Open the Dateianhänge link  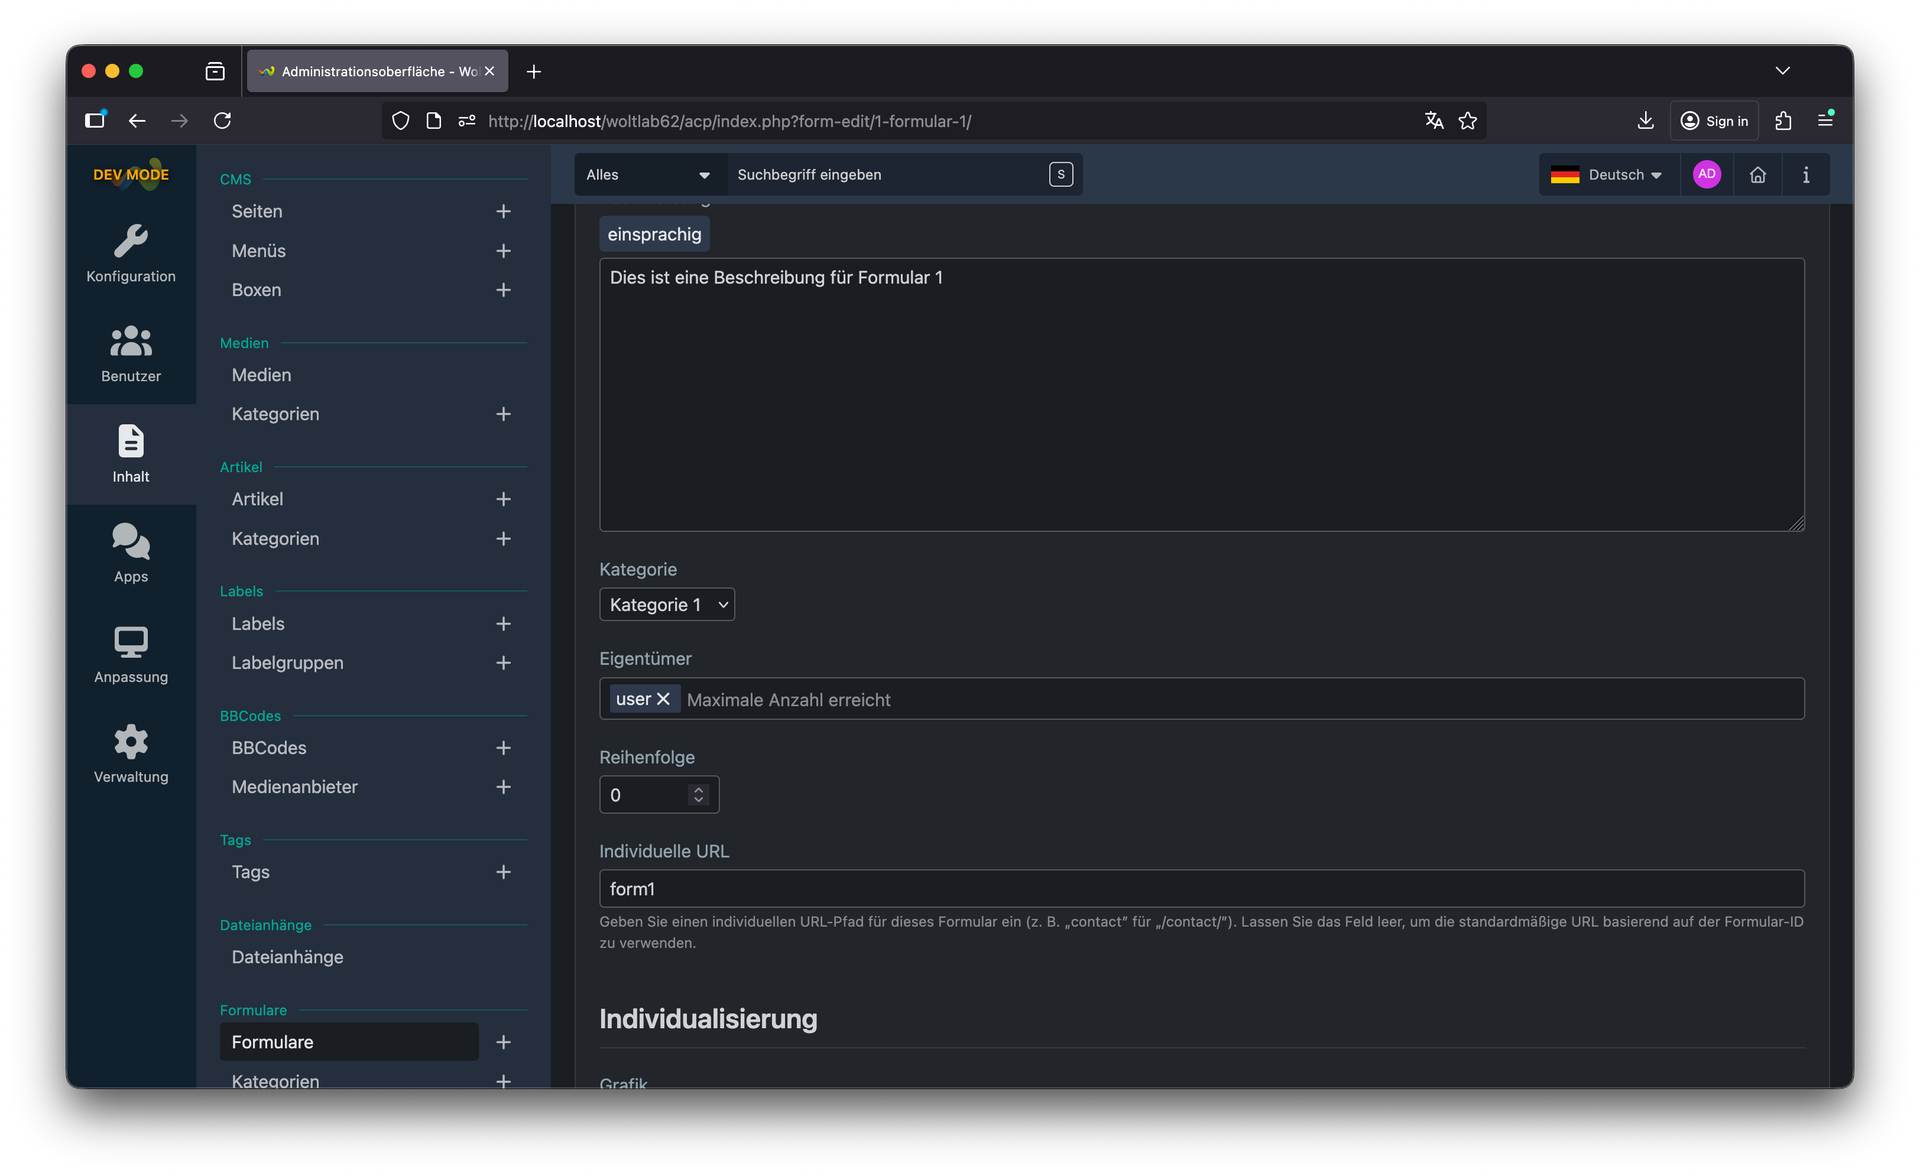[x=287, y=957]
